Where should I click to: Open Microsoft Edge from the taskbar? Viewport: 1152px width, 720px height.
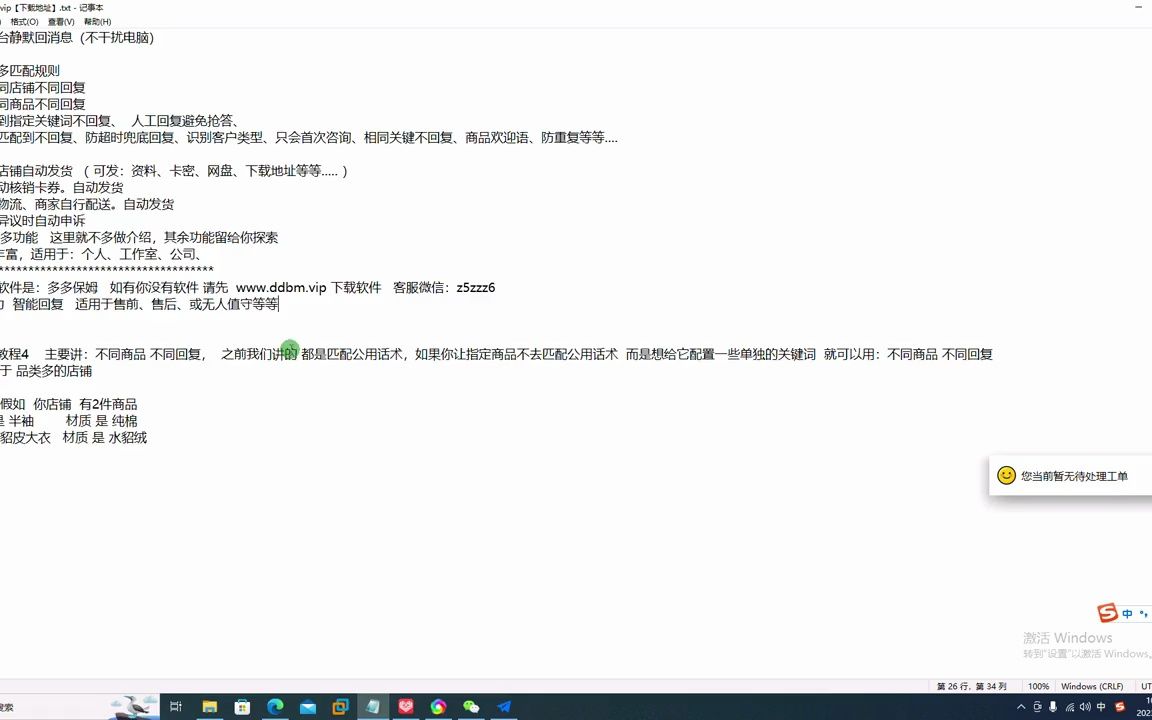click(274, 707)
